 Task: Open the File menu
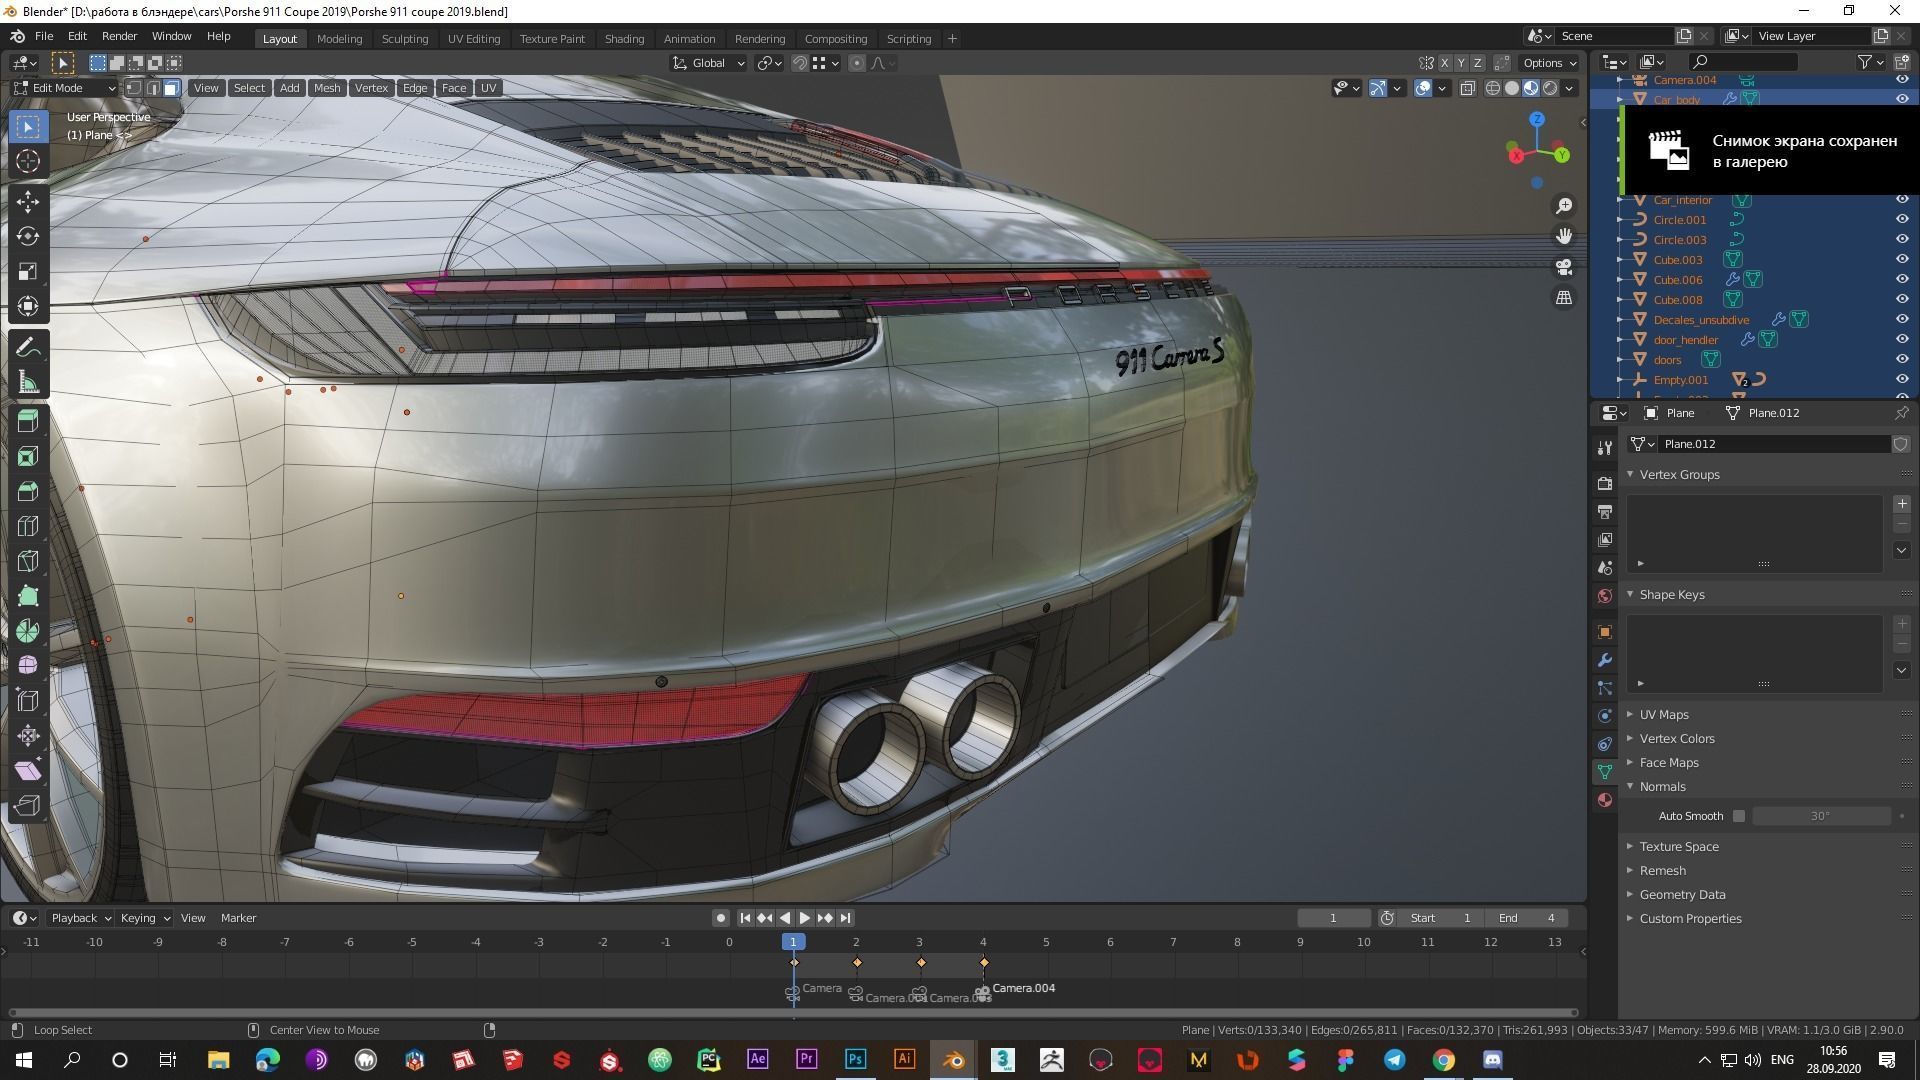click(44, 36)
